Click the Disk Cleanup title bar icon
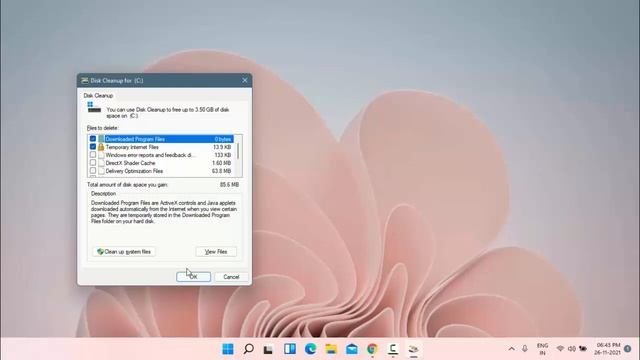The image size is (640, 360). pos(84,80)
